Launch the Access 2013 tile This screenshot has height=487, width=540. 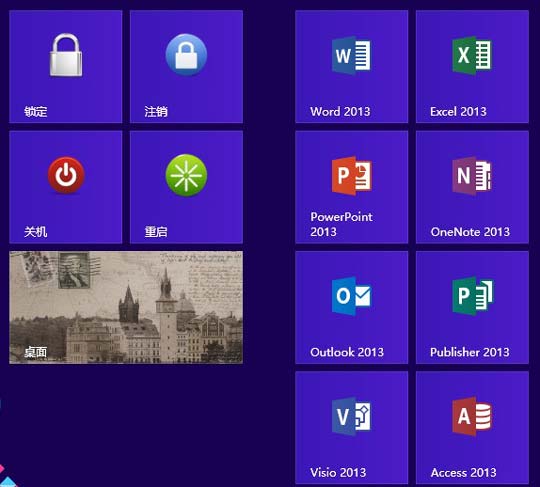point(472,427)
